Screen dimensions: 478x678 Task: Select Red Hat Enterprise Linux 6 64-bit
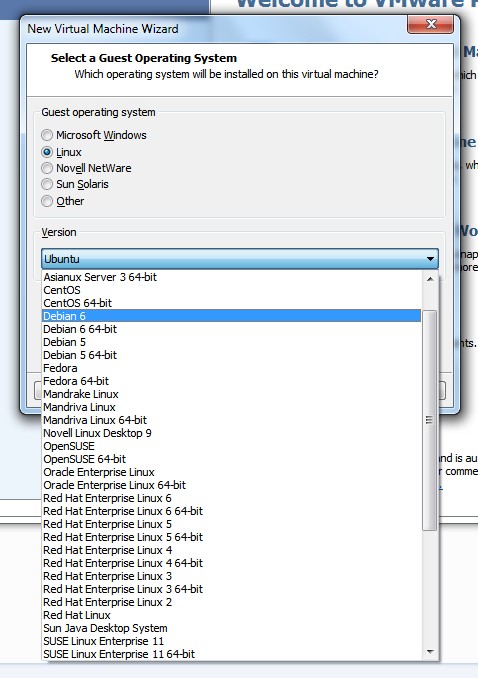click(231, 511)
